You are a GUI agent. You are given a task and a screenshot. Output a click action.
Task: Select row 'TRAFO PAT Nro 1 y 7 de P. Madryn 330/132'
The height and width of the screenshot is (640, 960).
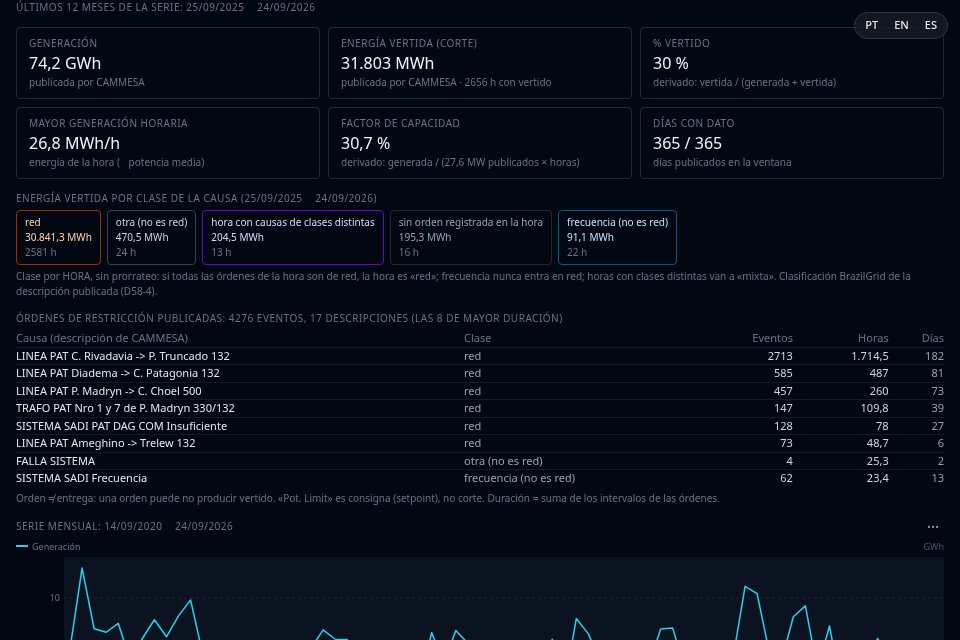pyautogui.click(x=479, y=408)
